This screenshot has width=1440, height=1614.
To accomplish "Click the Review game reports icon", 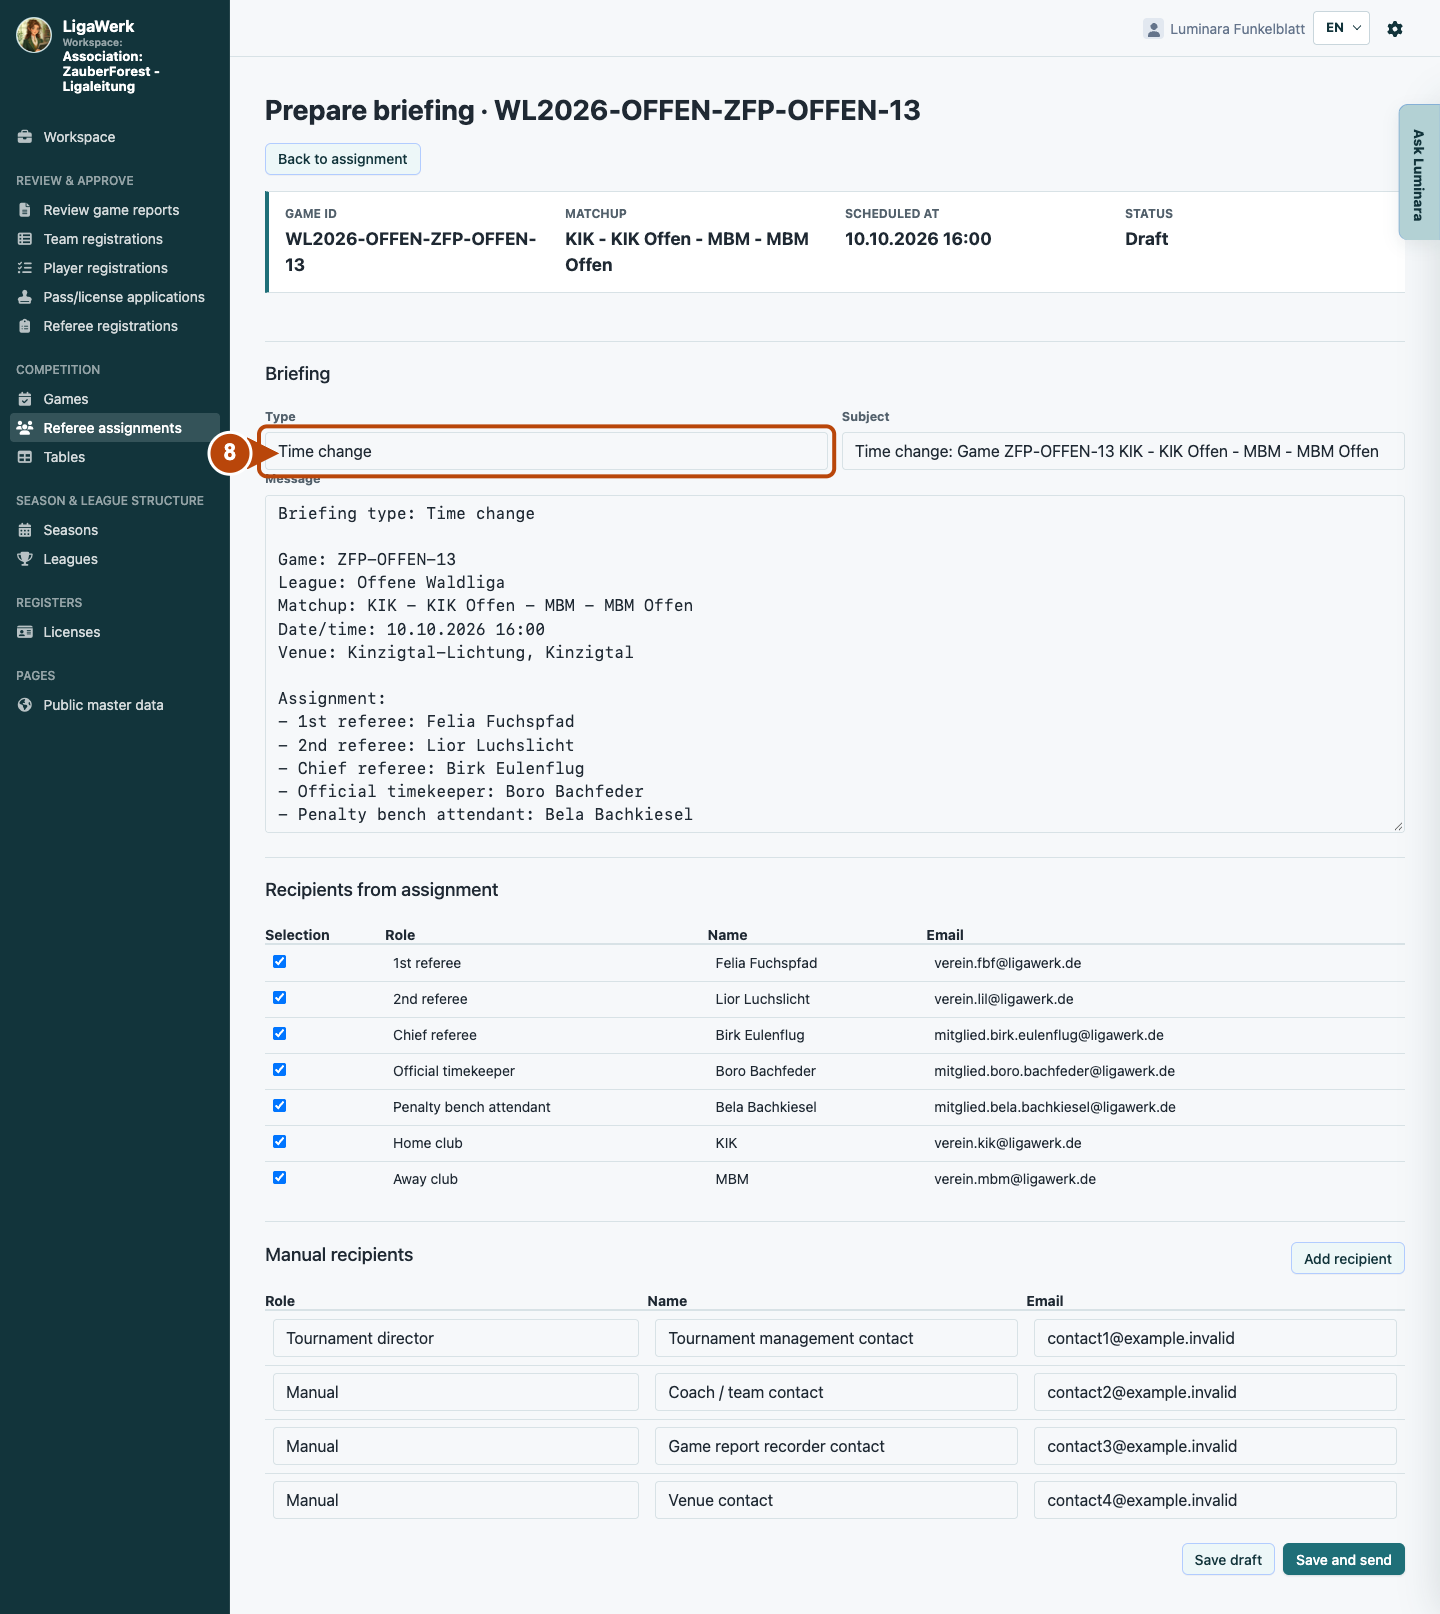I will point(25,210).
